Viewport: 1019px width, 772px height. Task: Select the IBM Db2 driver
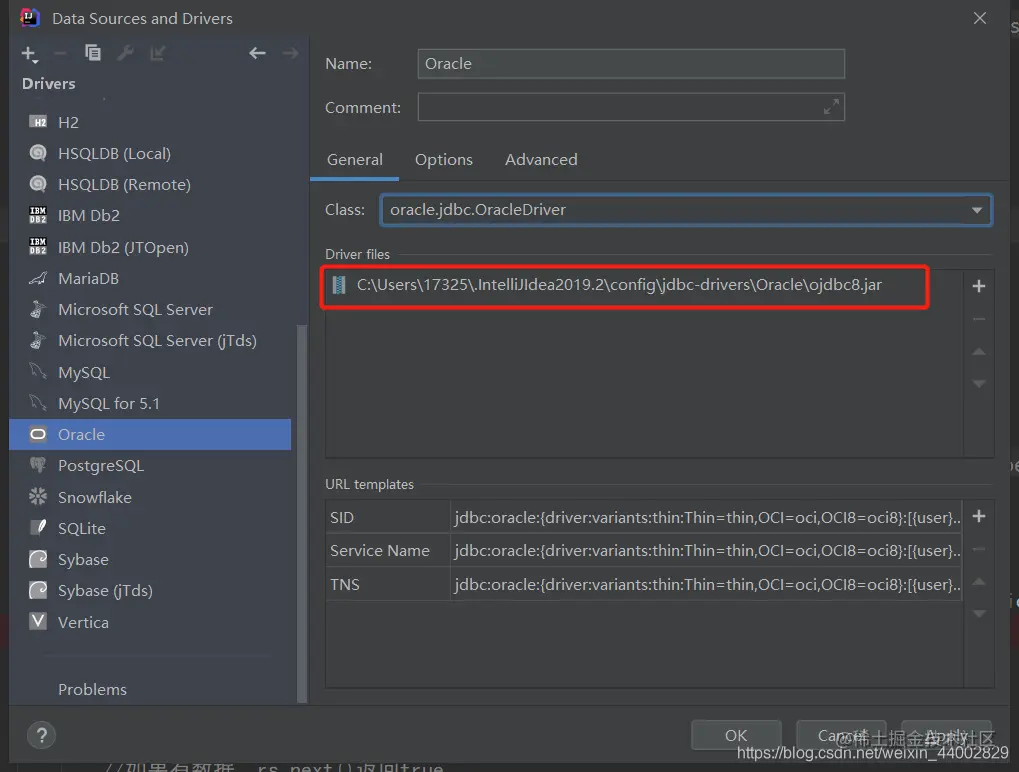tap(150, 215)
